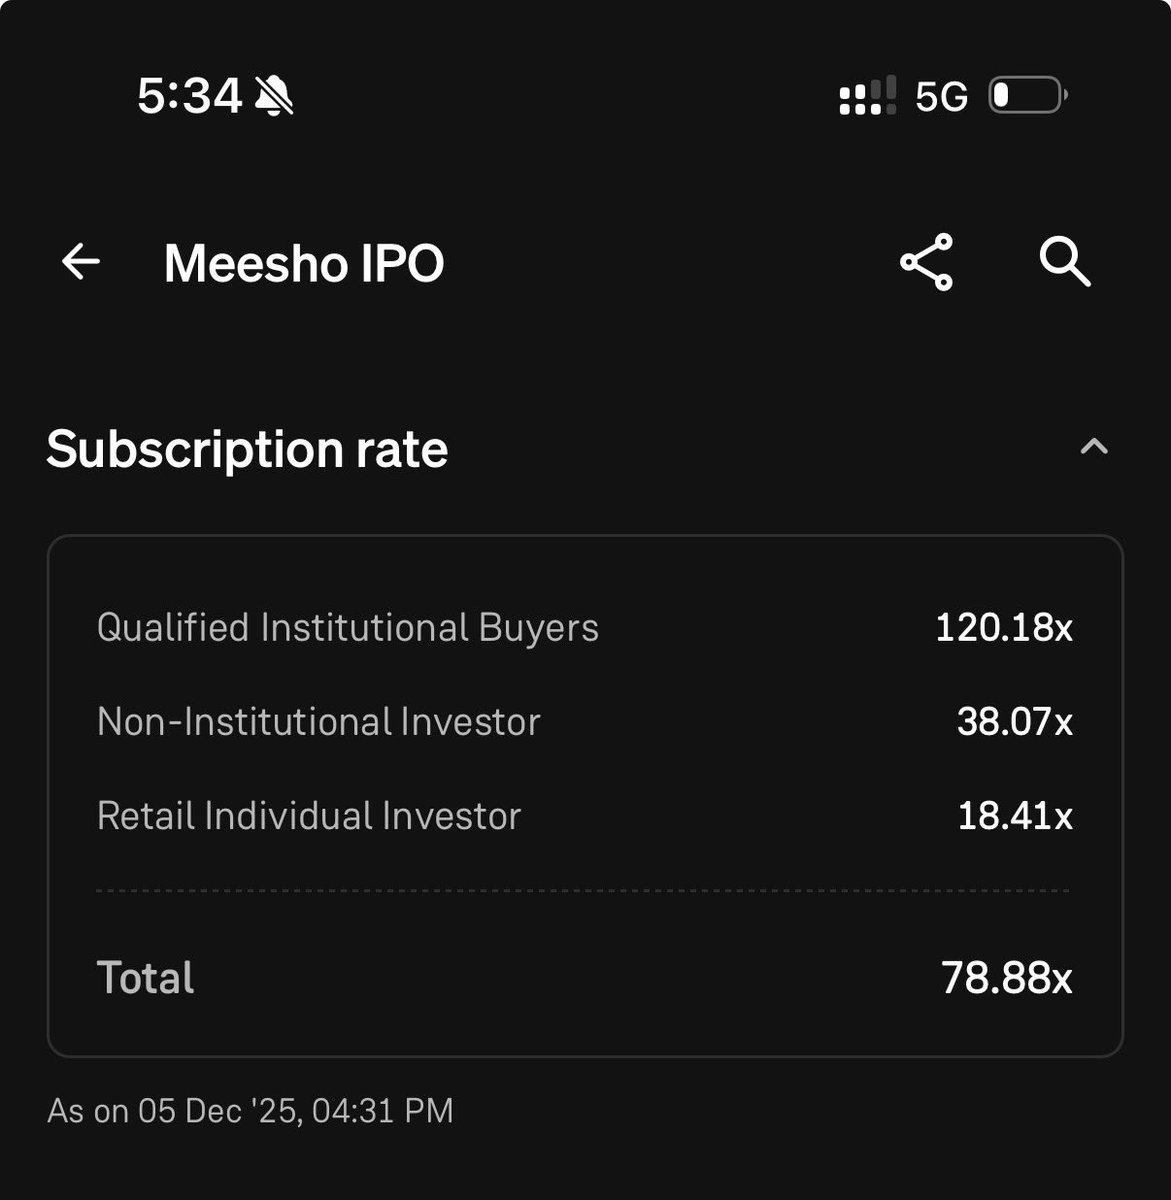Tap the 38.07x subscription value
This screenshot has width=1171, height=1200.
[1015, 722]
